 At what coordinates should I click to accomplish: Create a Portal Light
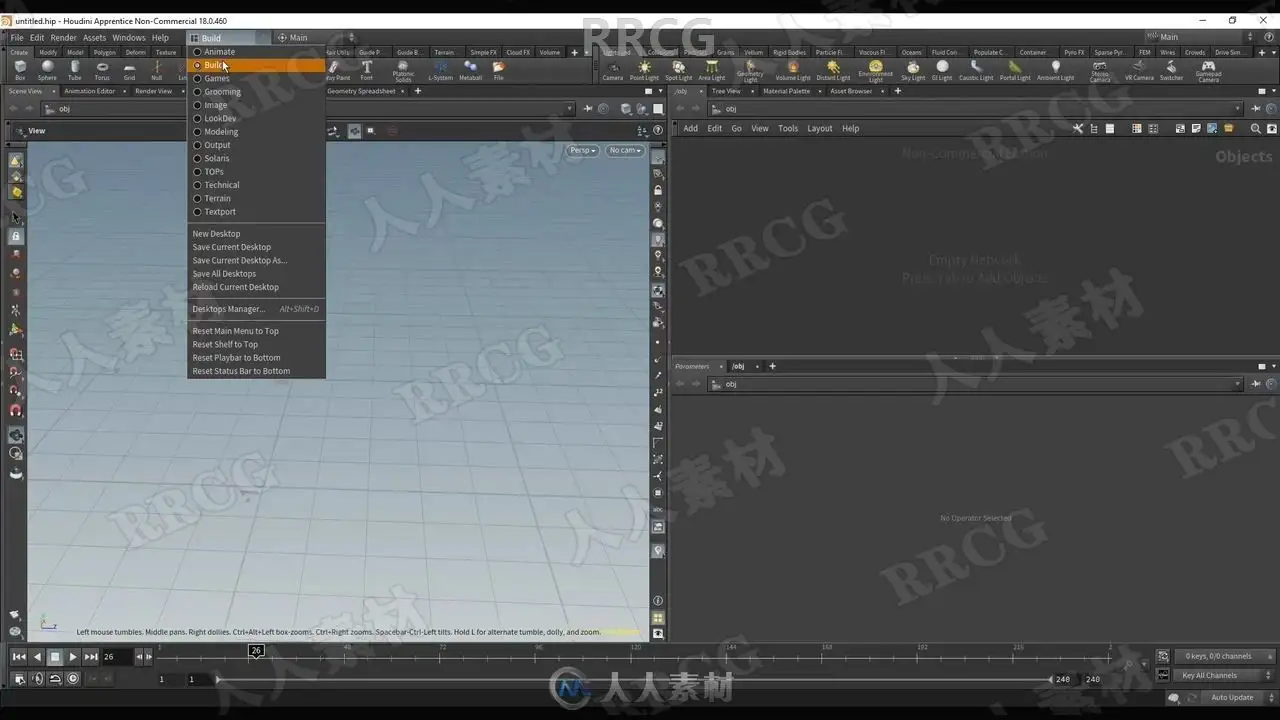[1015, 70]
